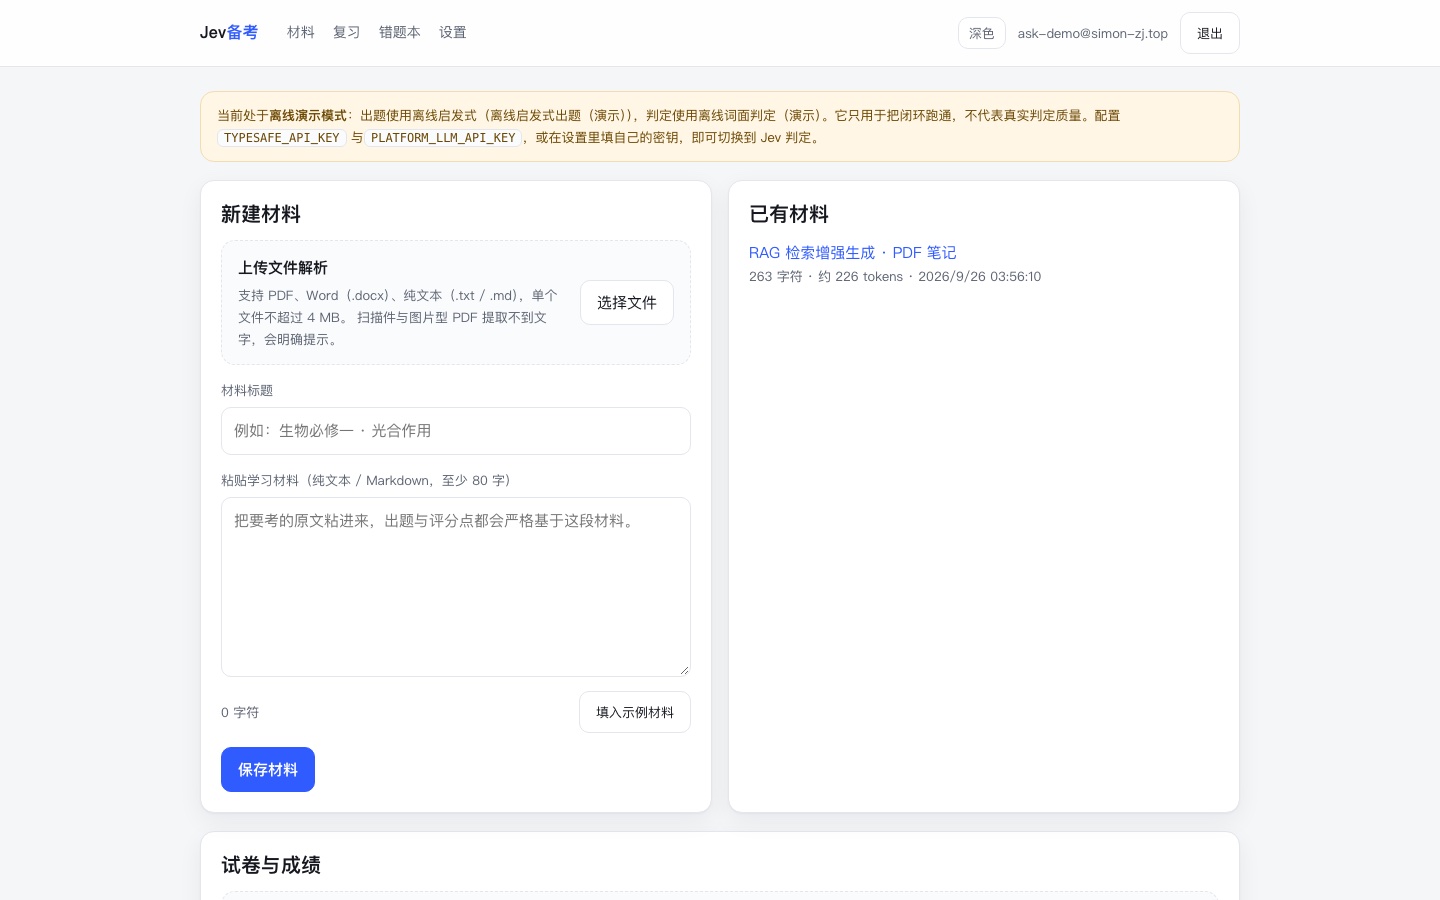This screenshot has width=1440, height=900.
Task: Switch to 错题本 page
Action: pos(399,33)
